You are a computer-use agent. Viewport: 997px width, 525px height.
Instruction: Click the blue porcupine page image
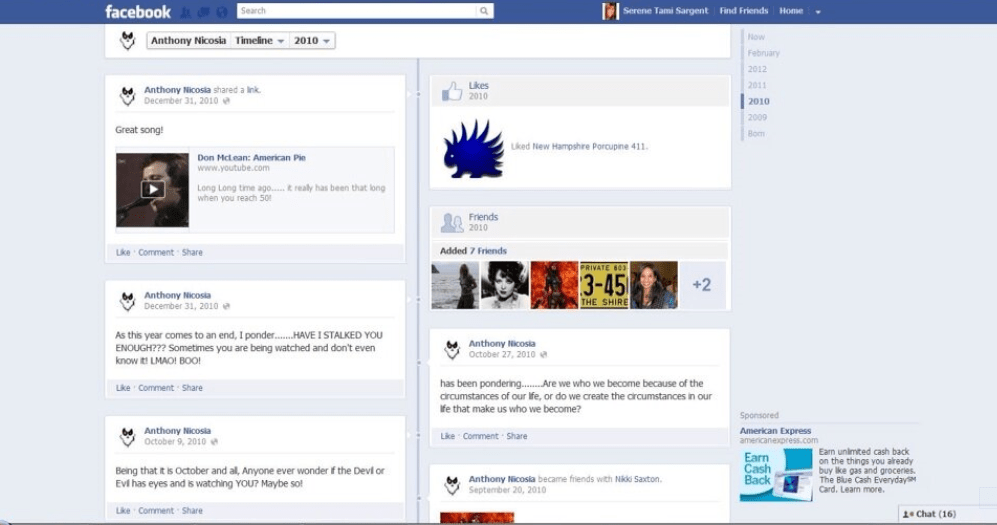click(473, 149)
